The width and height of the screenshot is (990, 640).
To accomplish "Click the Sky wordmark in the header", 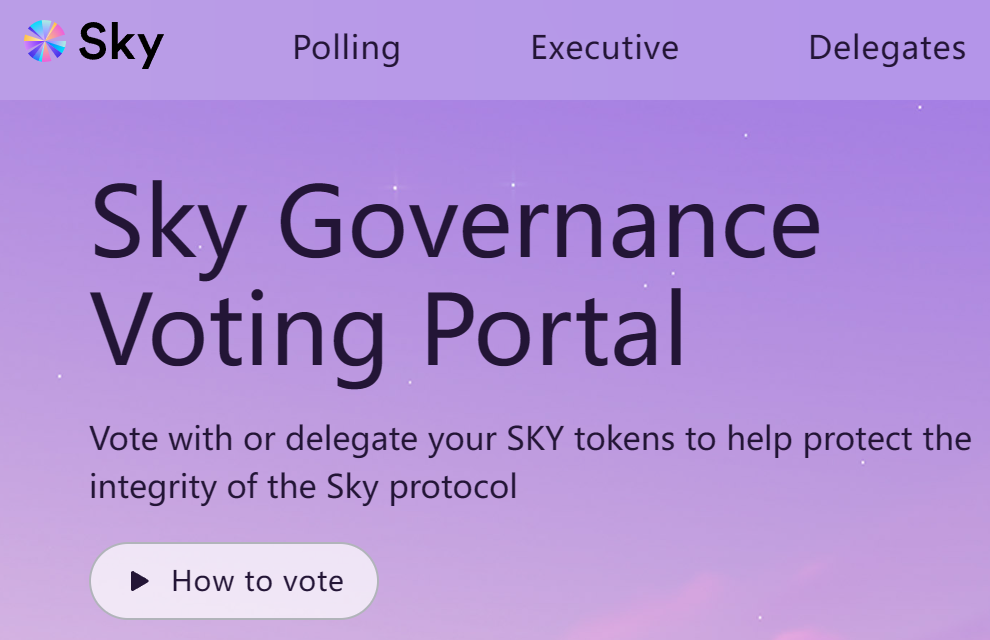I will (x=121, y=45).
